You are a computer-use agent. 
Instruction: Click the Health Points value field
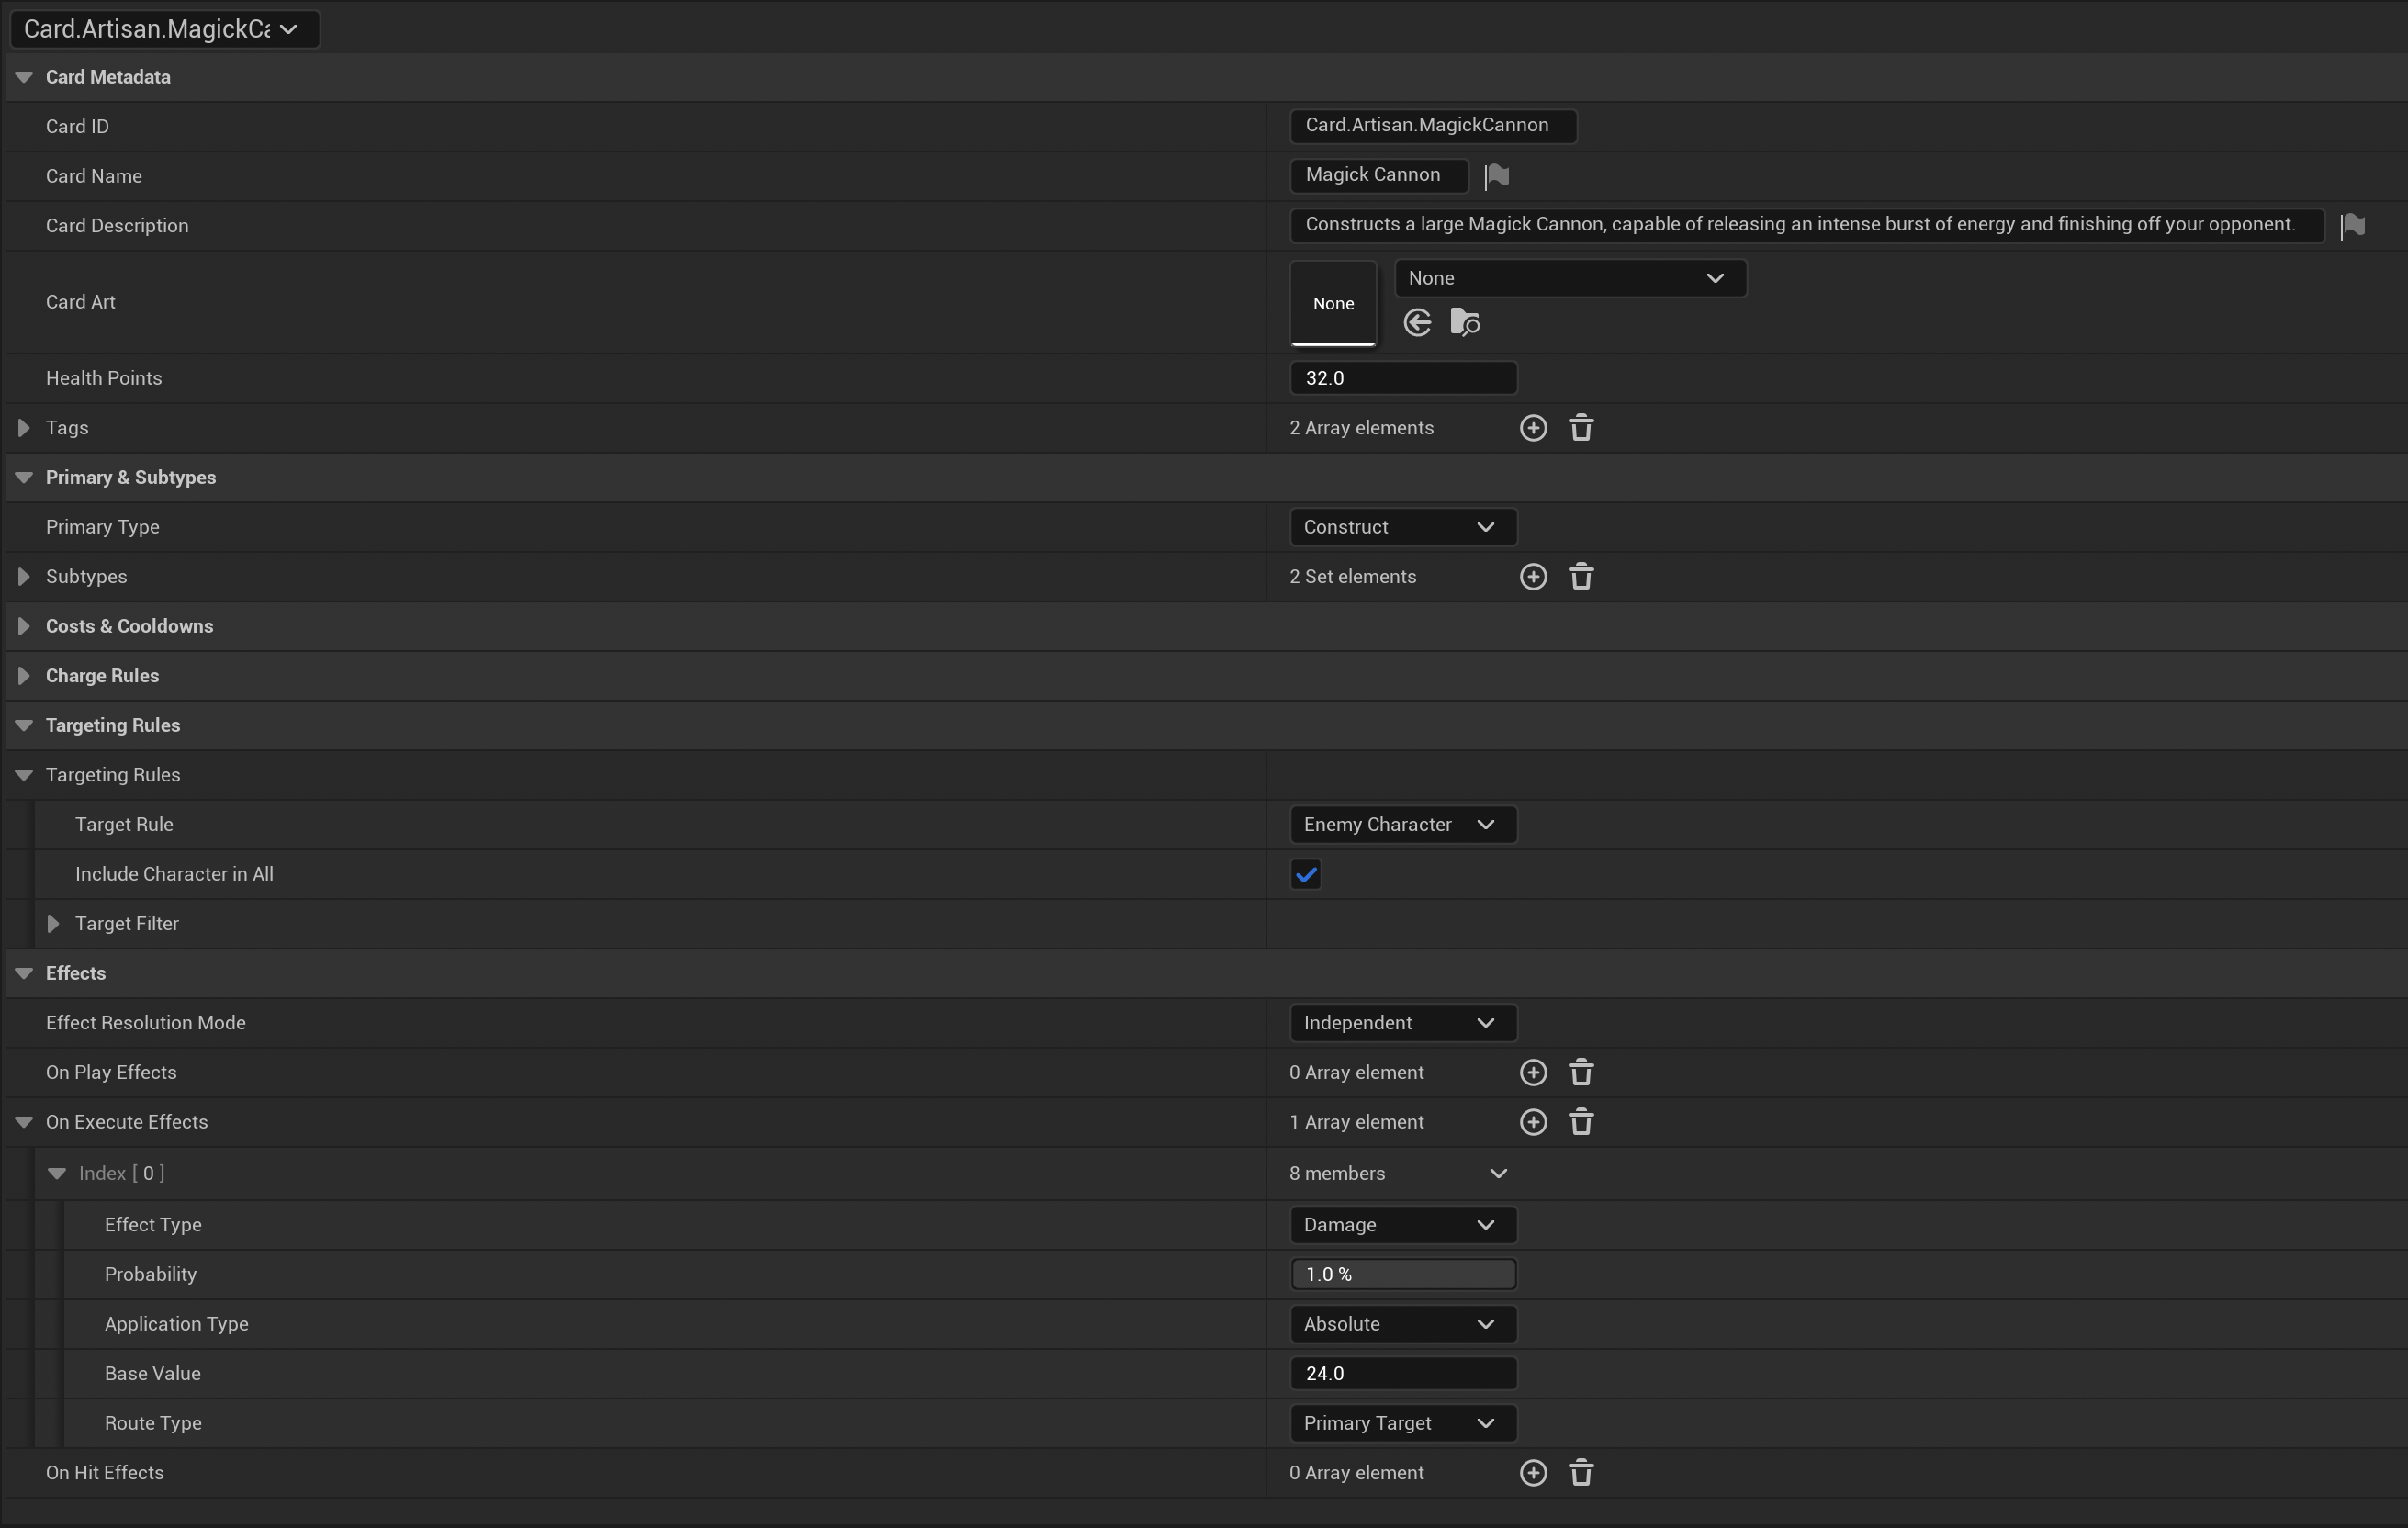(1402, 378)
